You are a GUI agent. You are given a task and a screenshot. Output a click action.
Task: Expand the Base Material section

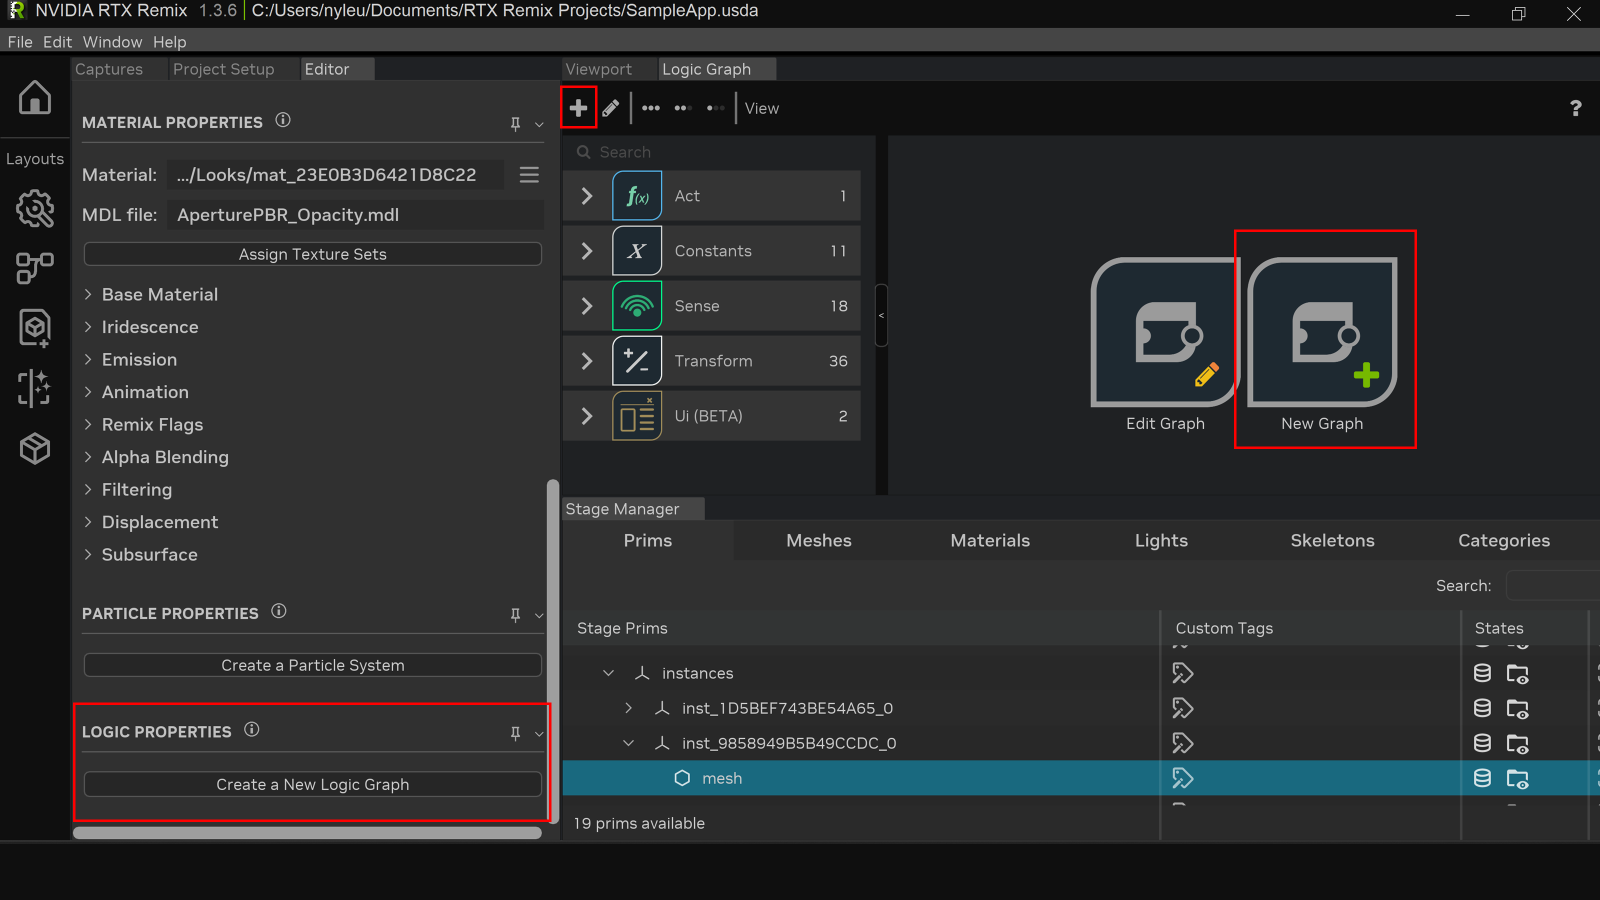87,294
